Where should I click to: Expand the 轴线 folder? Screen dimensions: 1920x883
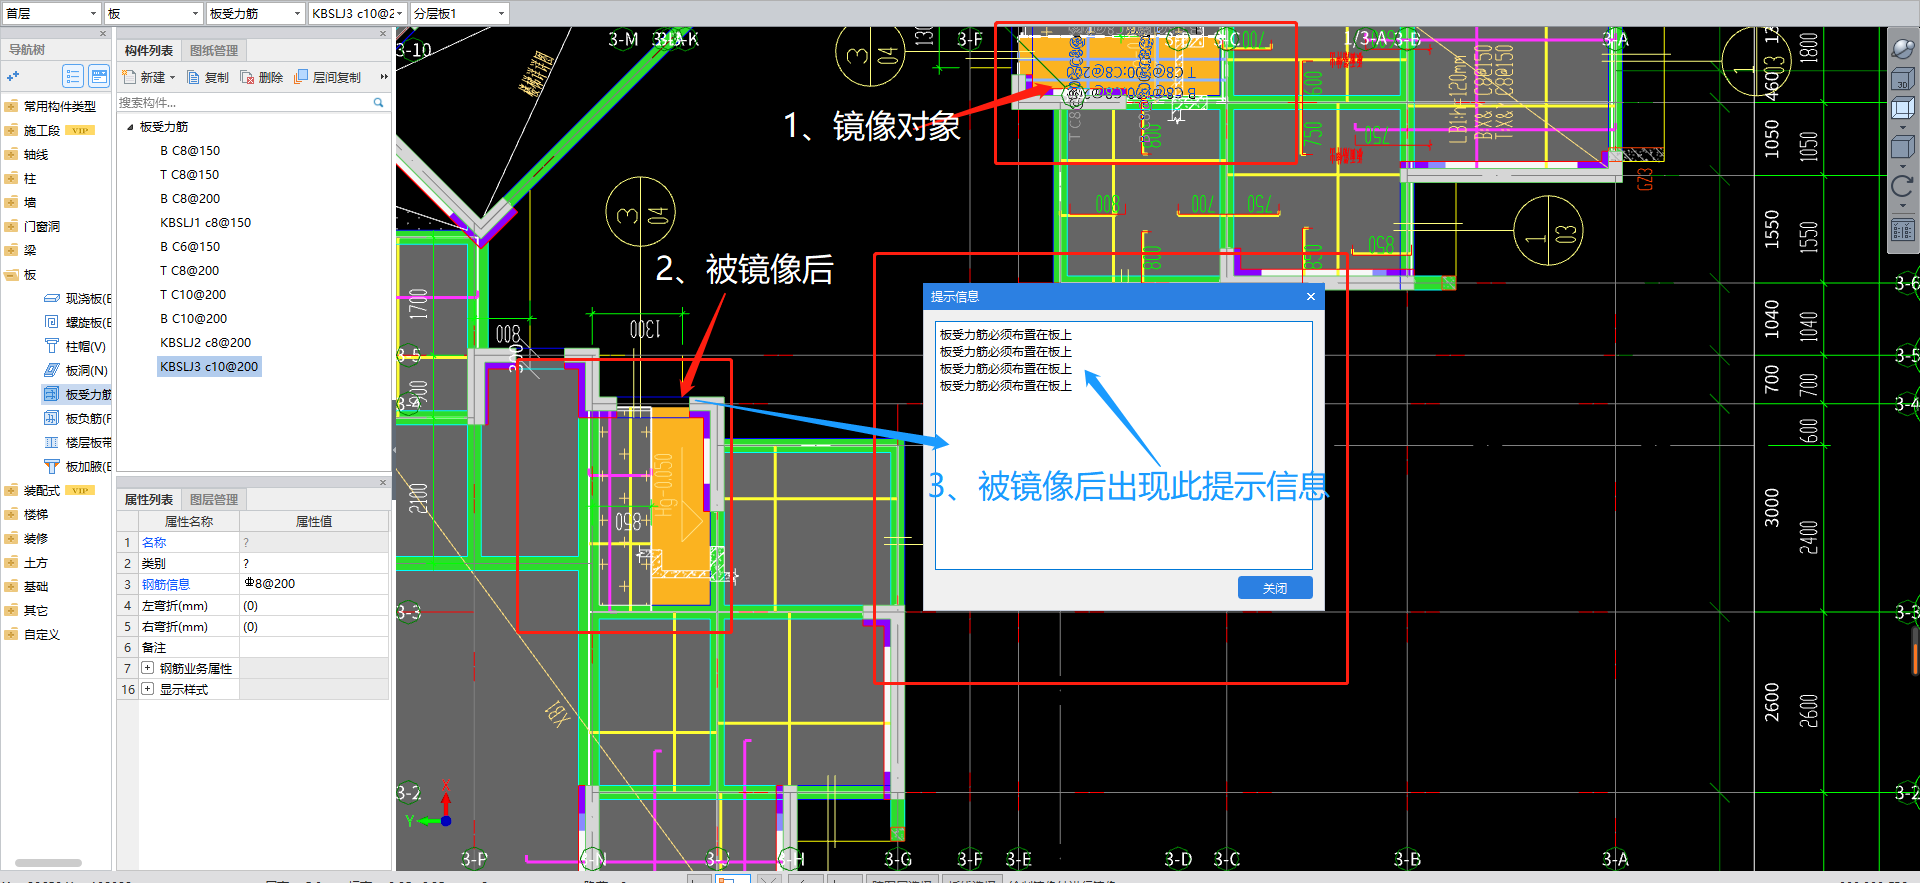pos(11,154)
